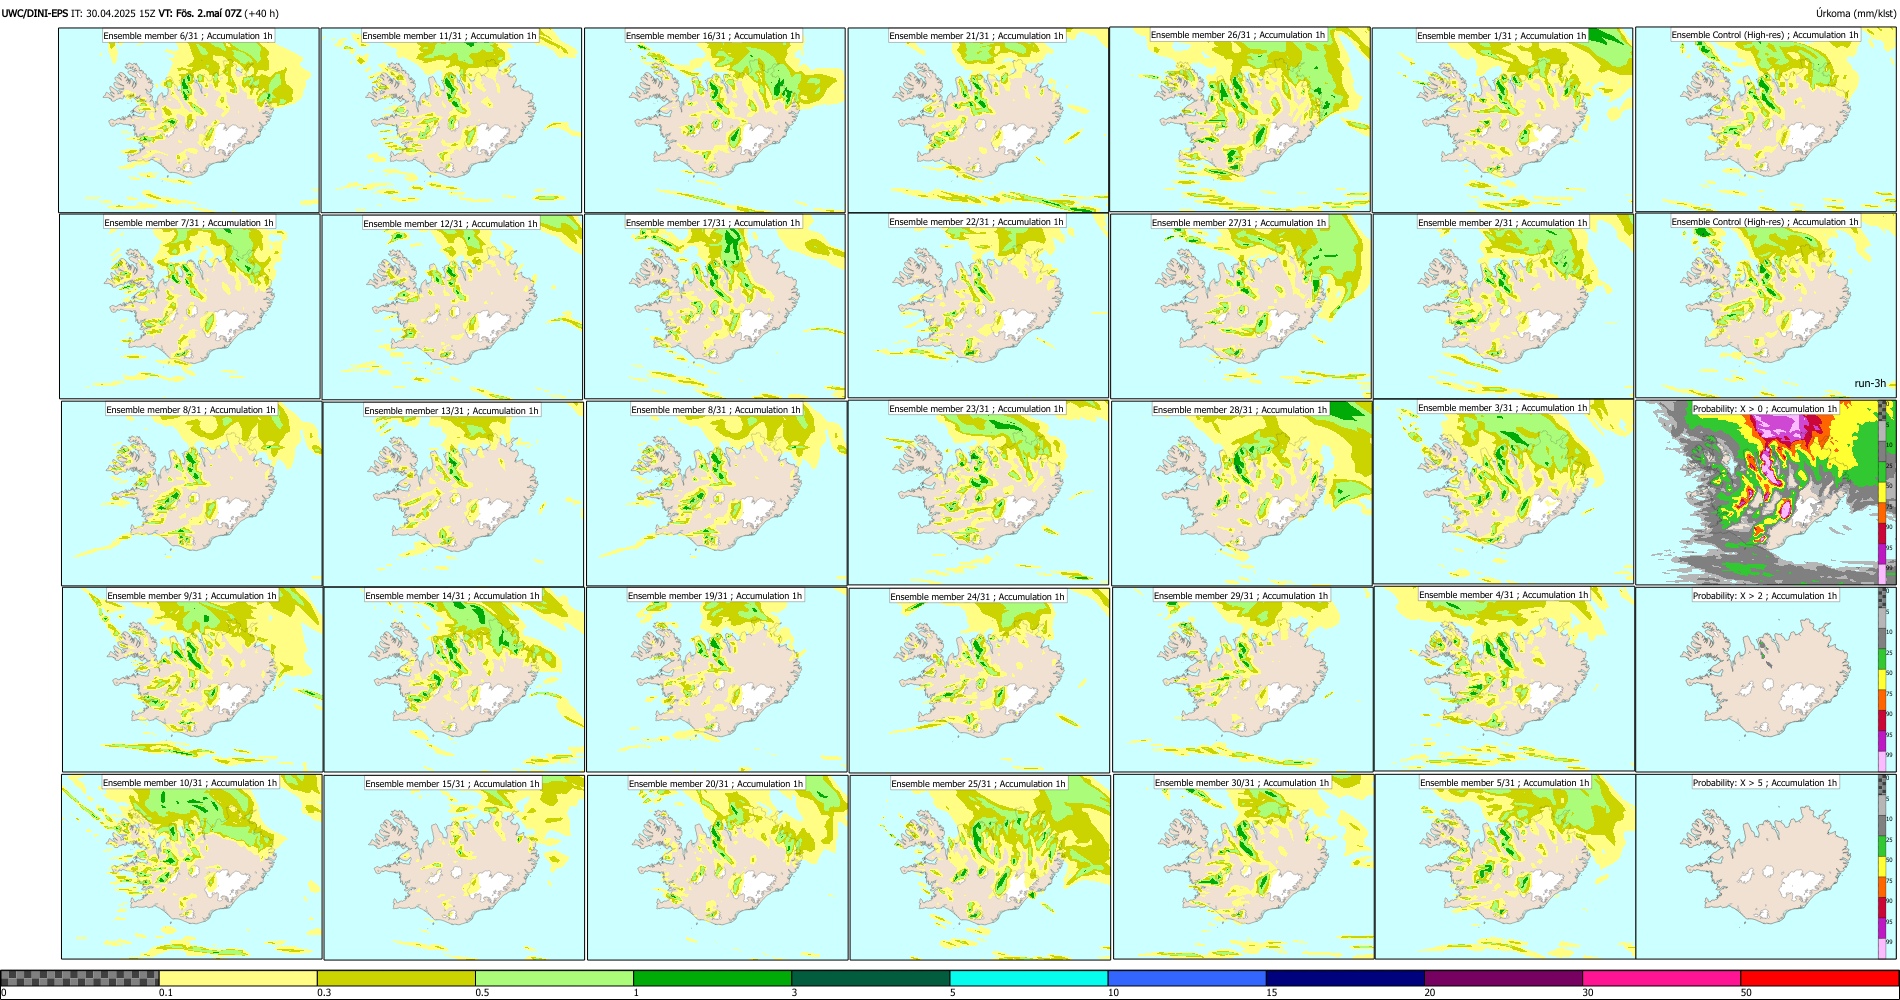
Task: Click the '0.5' legend value
Action: point(481,993)
